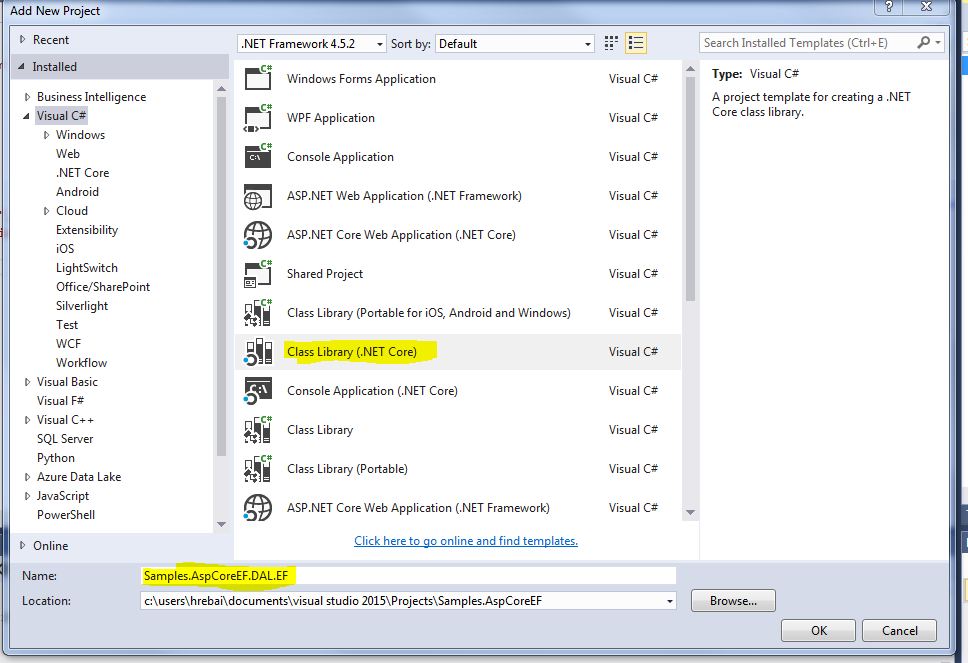Click the Console Application (.NET Core) icon

coord(258,391)
